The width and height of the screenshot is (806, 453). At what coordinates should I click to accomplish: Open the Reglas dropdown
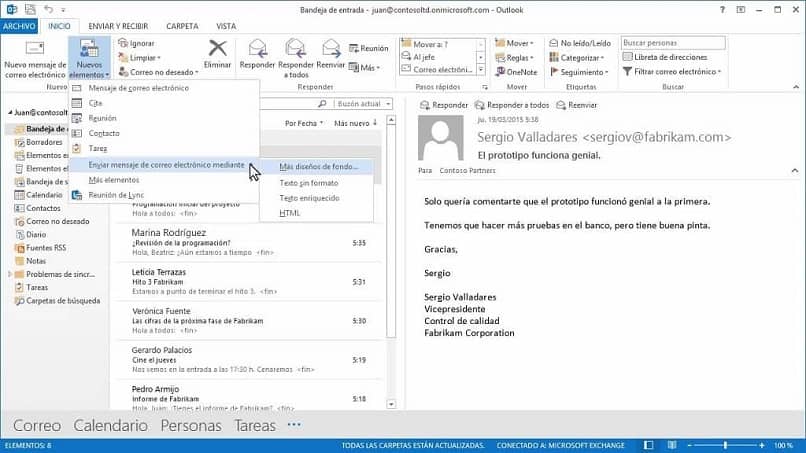coord(515,58)
